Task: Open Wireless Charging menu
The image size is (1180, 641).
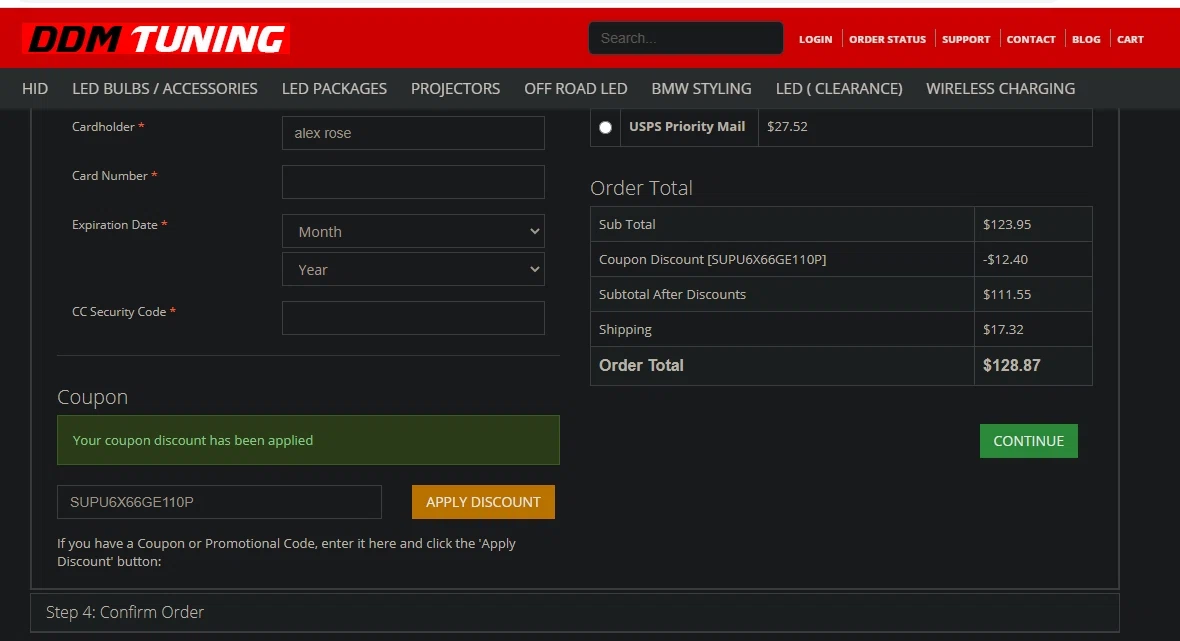Action: (x=1000, y=89)
